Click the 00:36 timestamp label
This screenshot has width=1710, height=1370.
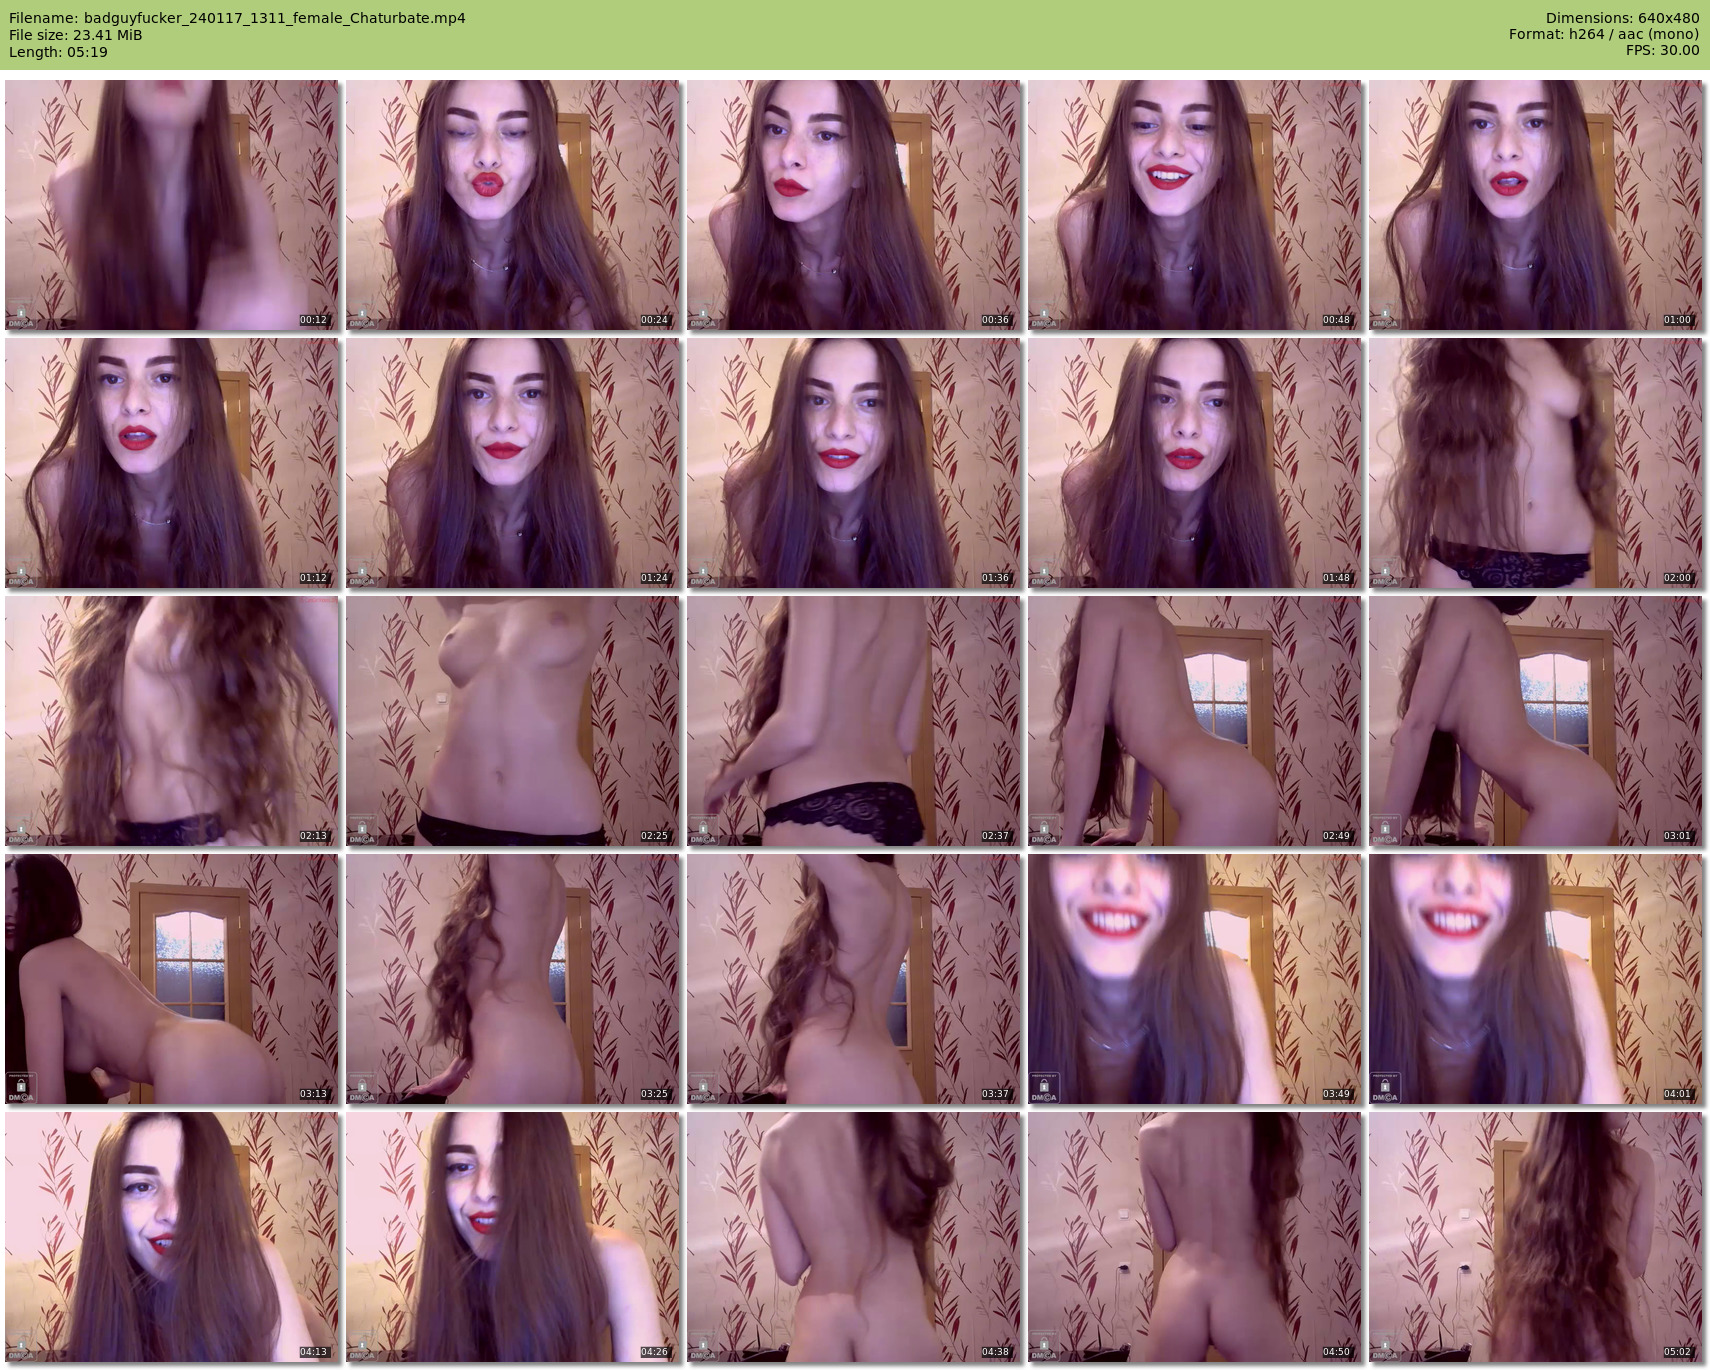click(995, 320)
